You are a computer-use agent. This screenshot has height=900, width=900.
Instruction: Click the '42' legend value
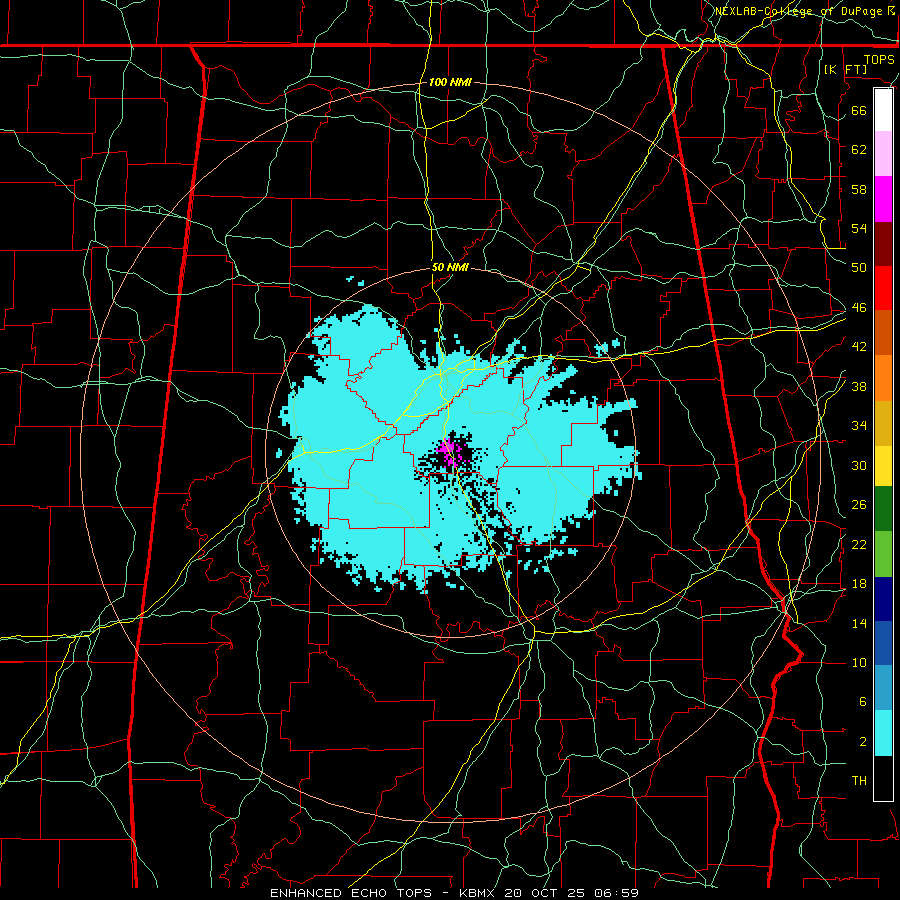[859, 347]
